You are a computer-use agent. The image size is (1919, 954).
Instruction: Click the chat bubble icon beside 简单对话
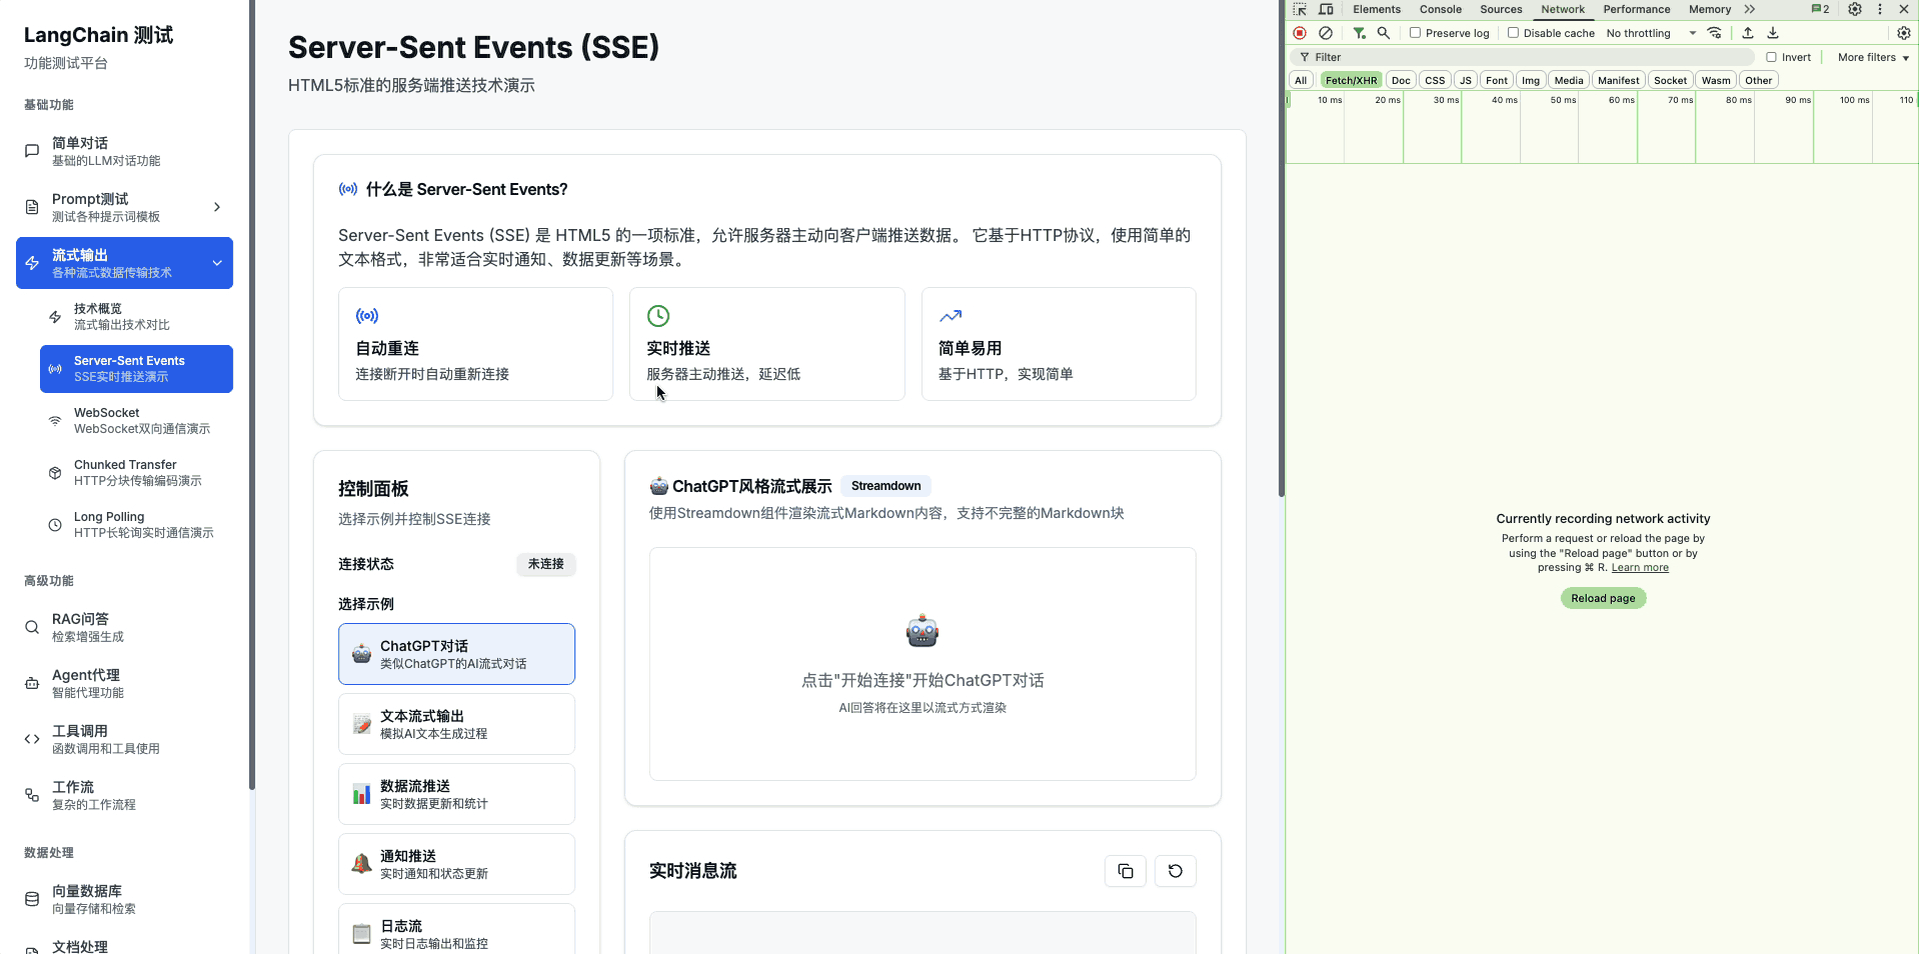point(32,151)
